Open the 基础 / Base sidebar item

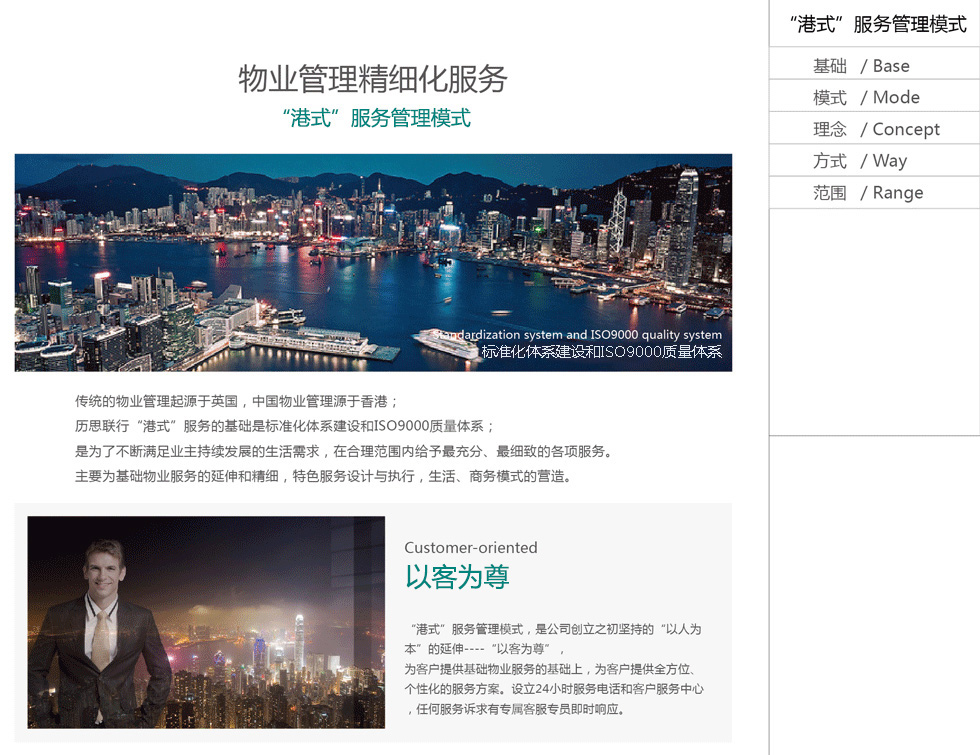coord(874,66)
